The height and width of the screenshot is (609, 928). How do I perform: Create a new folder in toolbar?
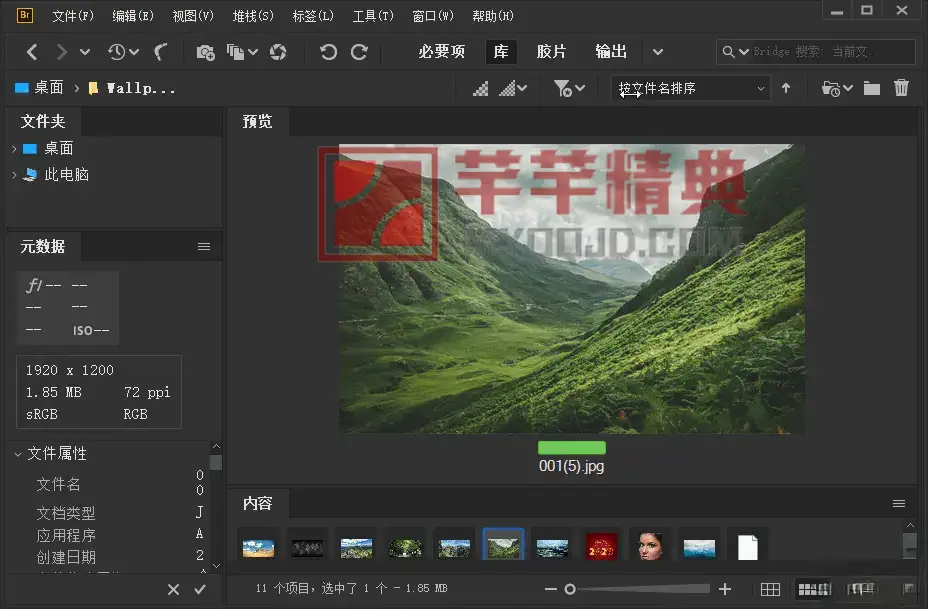(x=871, y=88)
